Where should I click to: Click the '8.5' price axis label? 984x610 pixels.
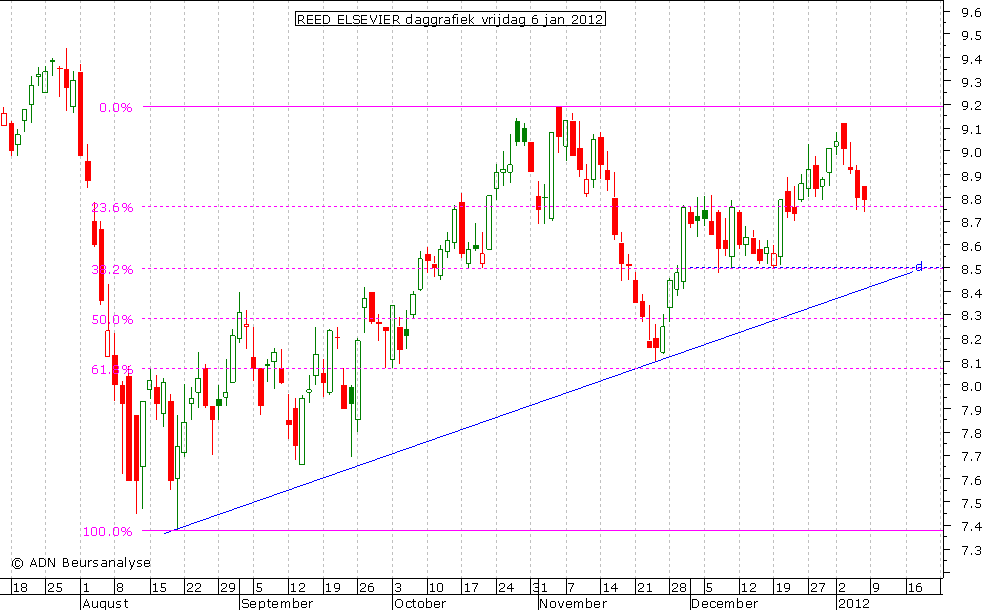pos(971,270)
